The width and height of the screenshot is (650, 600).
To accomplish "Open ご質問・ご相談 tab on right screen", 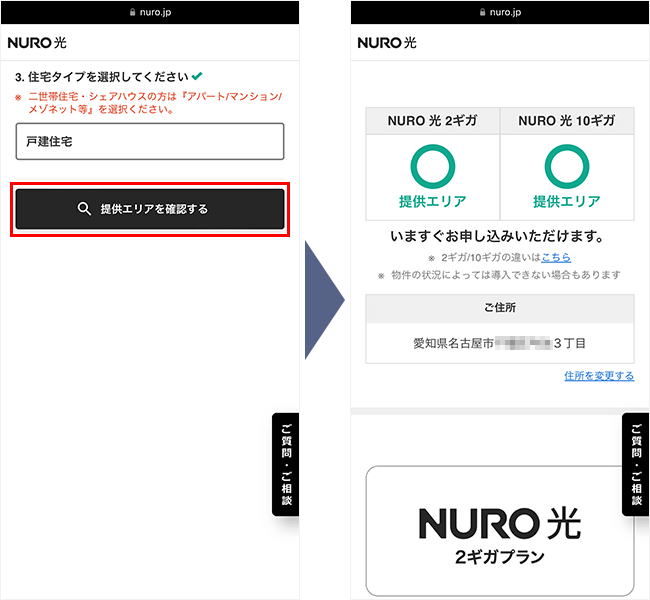I will tap(636, 464).
